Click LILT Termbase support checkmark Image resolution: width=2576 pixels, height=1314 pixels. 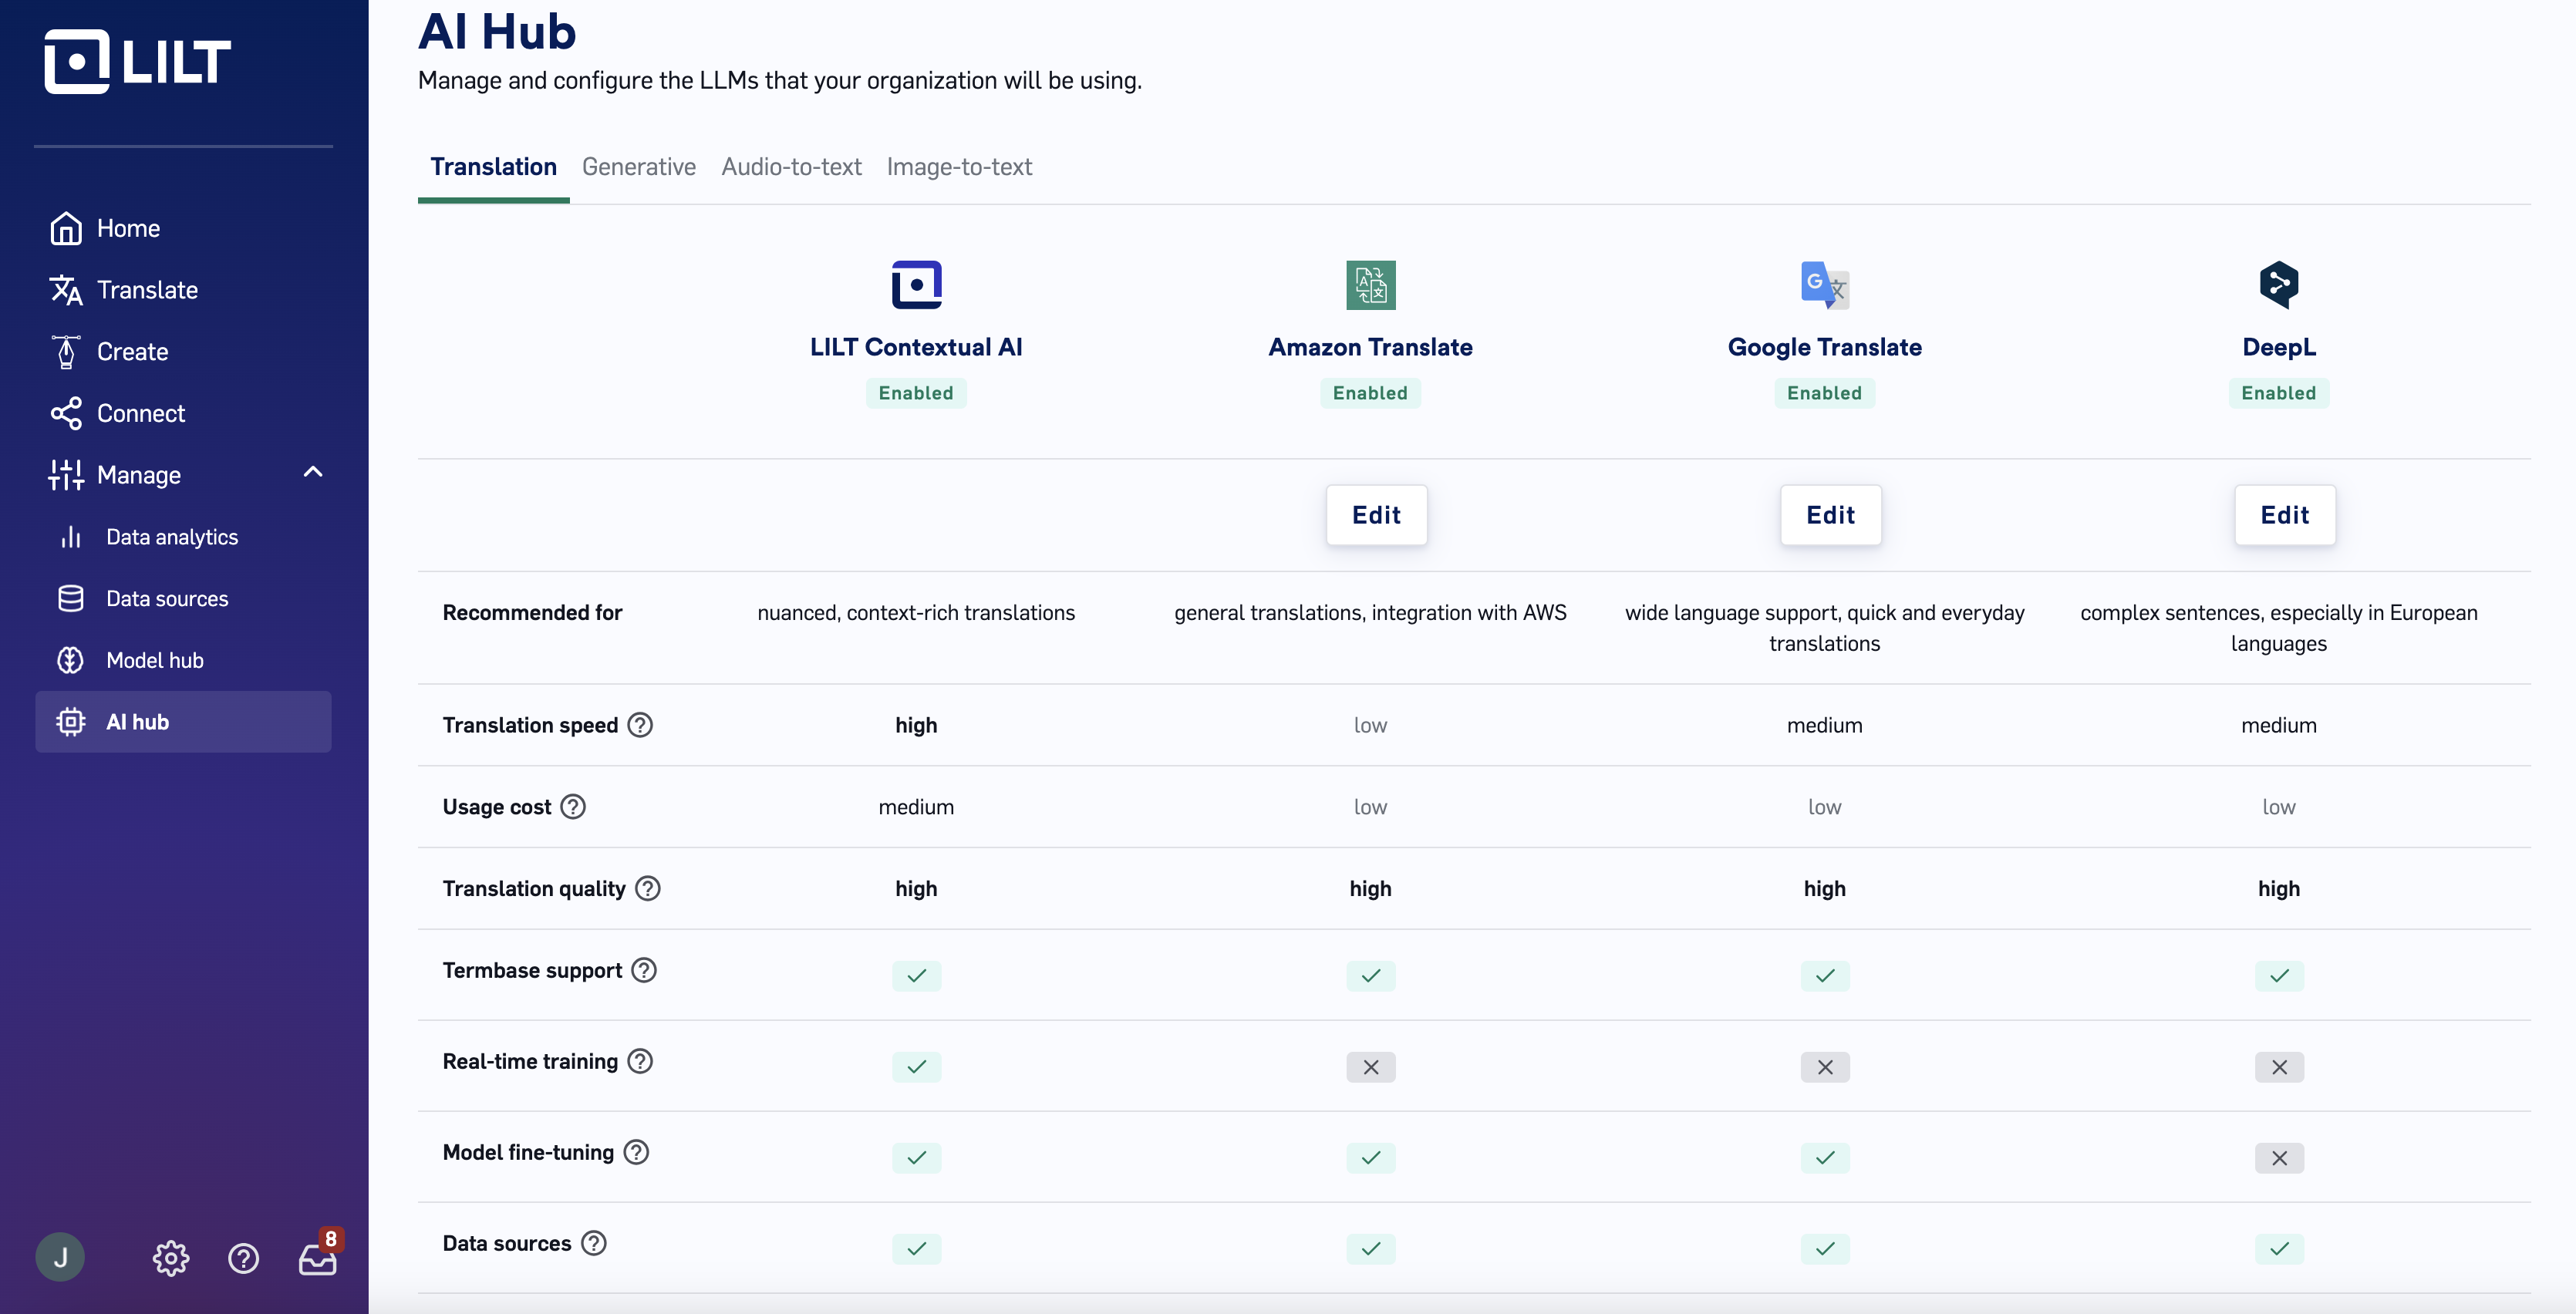point(917,976)
